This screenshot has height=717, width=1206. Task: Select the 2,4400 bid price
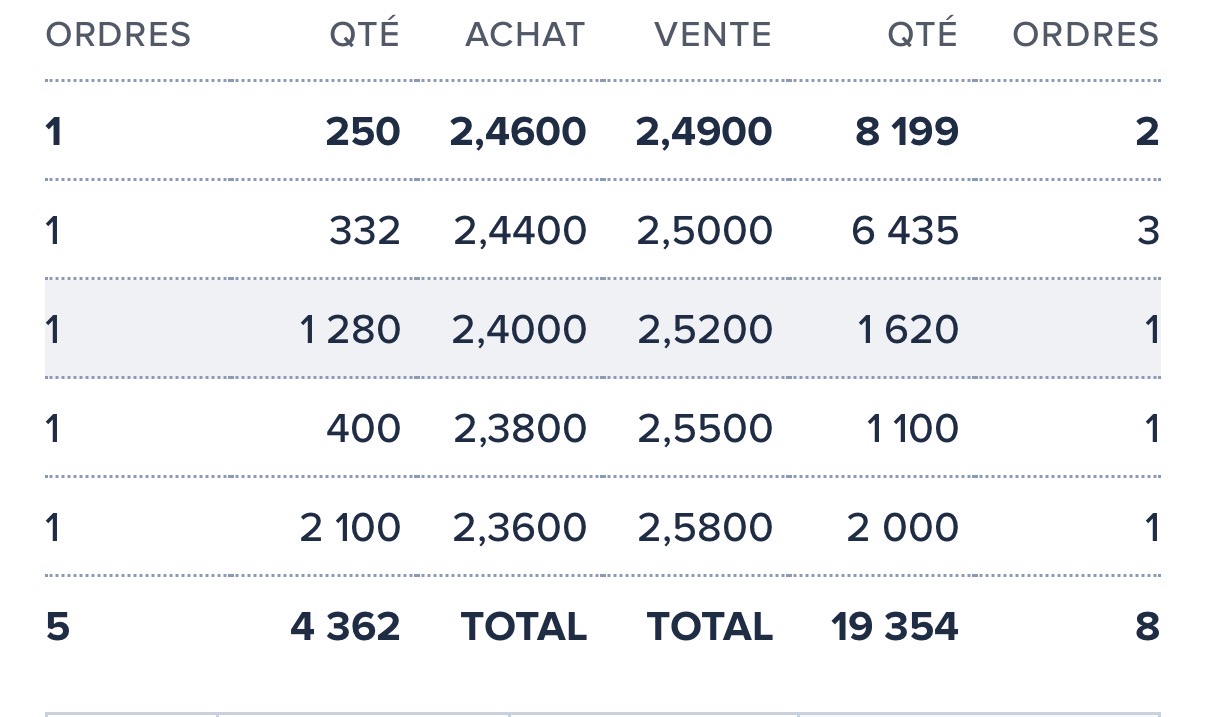pyautogui.click(x=520, y=231)
